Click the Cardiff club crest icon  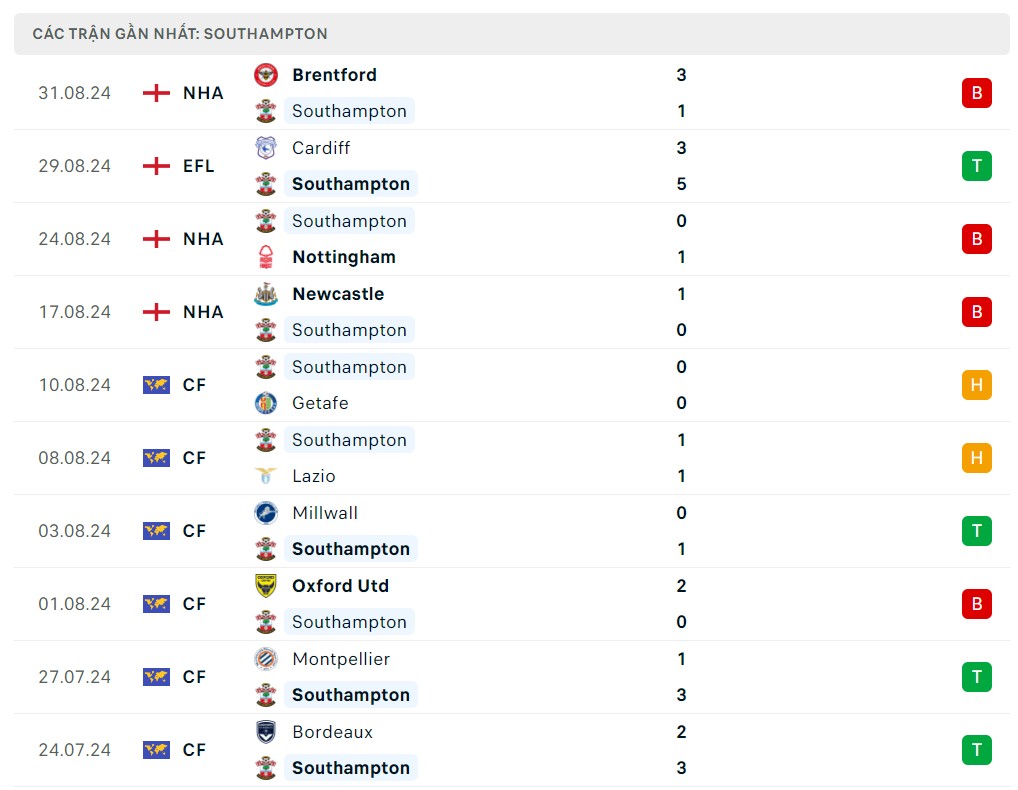[265, 148]
